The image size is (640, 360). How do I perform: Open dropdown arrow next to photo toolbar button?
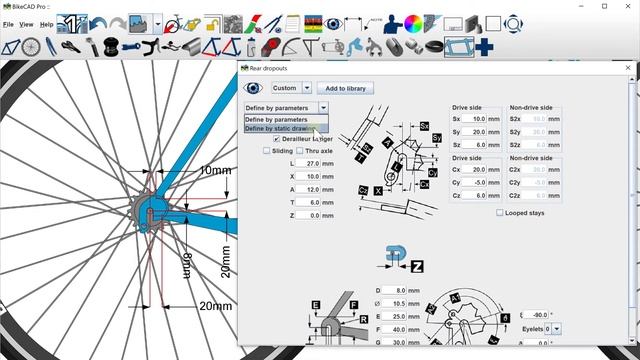point(158,24)
